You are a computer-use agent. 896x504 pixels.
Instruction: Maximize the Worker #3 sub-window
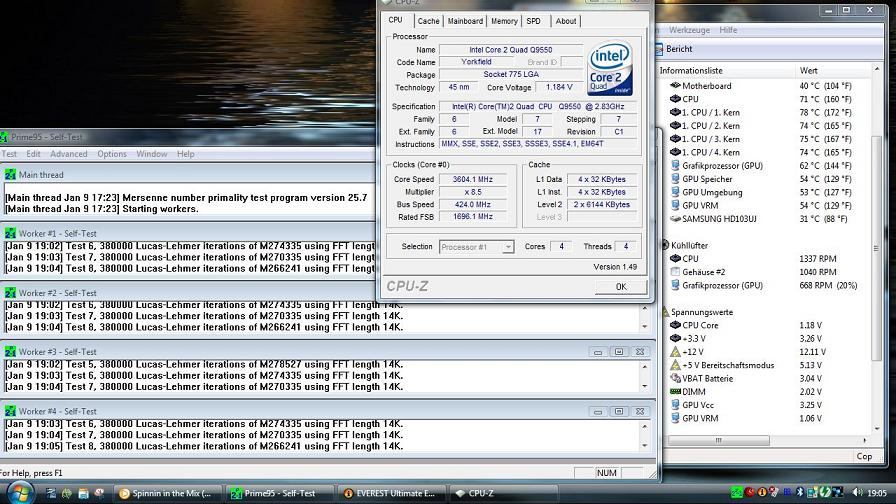(x=619, y=352)
